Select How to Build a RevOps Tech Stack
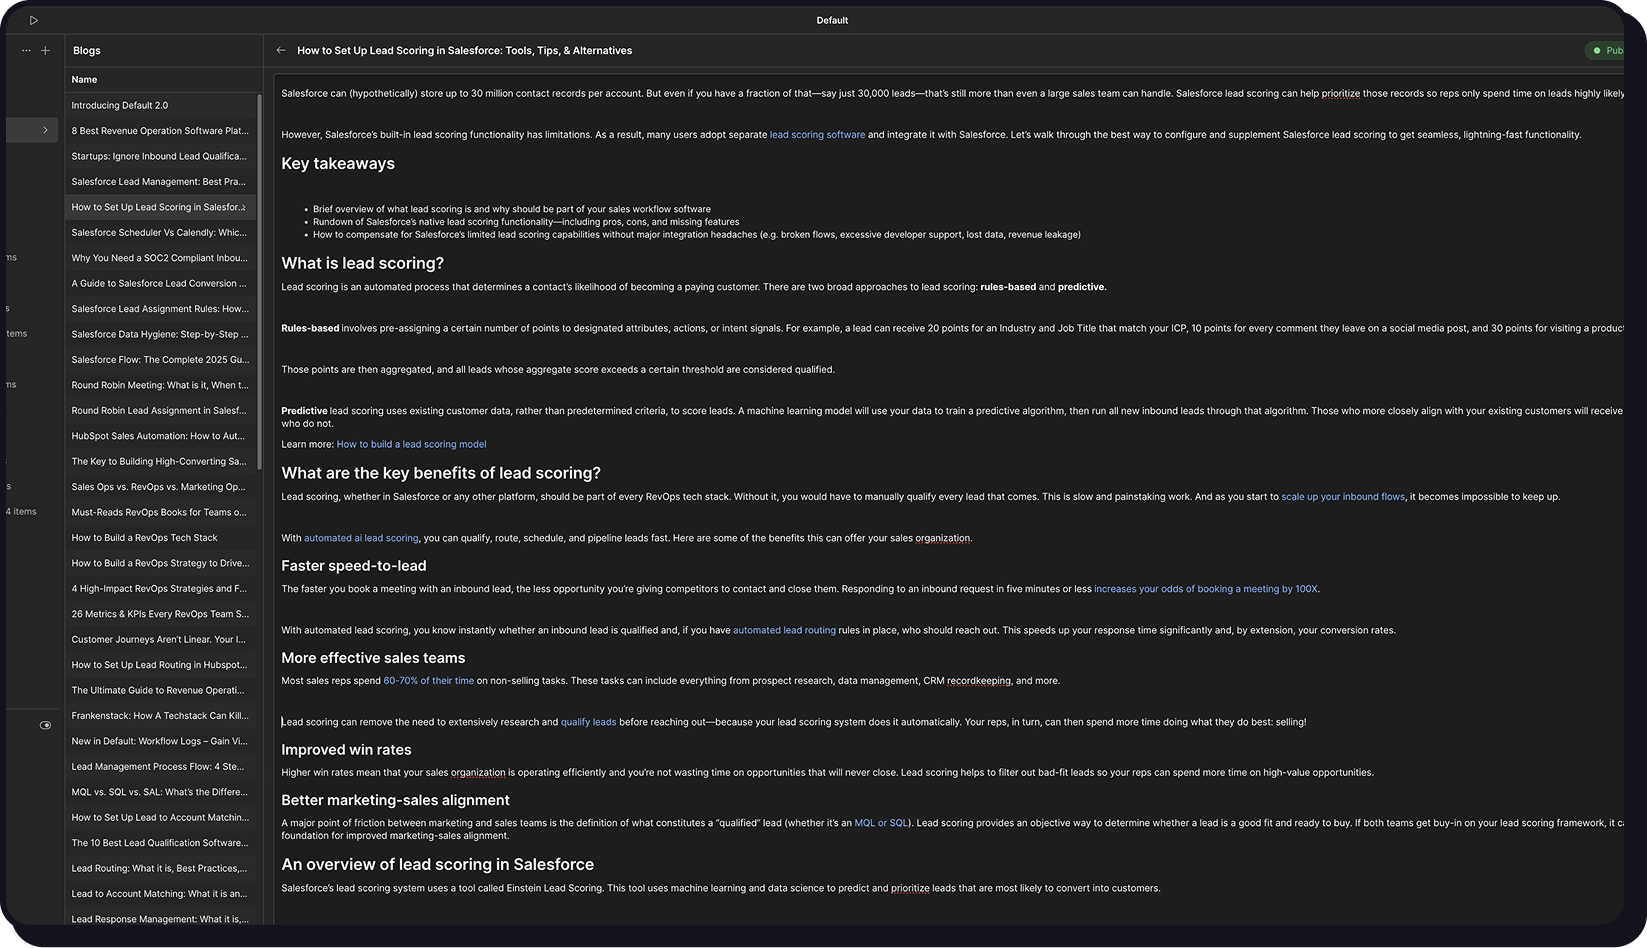The width and height of the screenshot is (1647, 948). [160, 537]
